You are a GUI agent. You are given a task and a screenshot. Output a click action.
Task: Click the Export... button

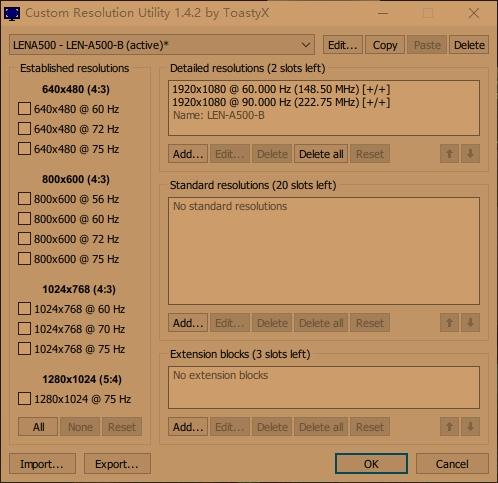pos(117,463)
